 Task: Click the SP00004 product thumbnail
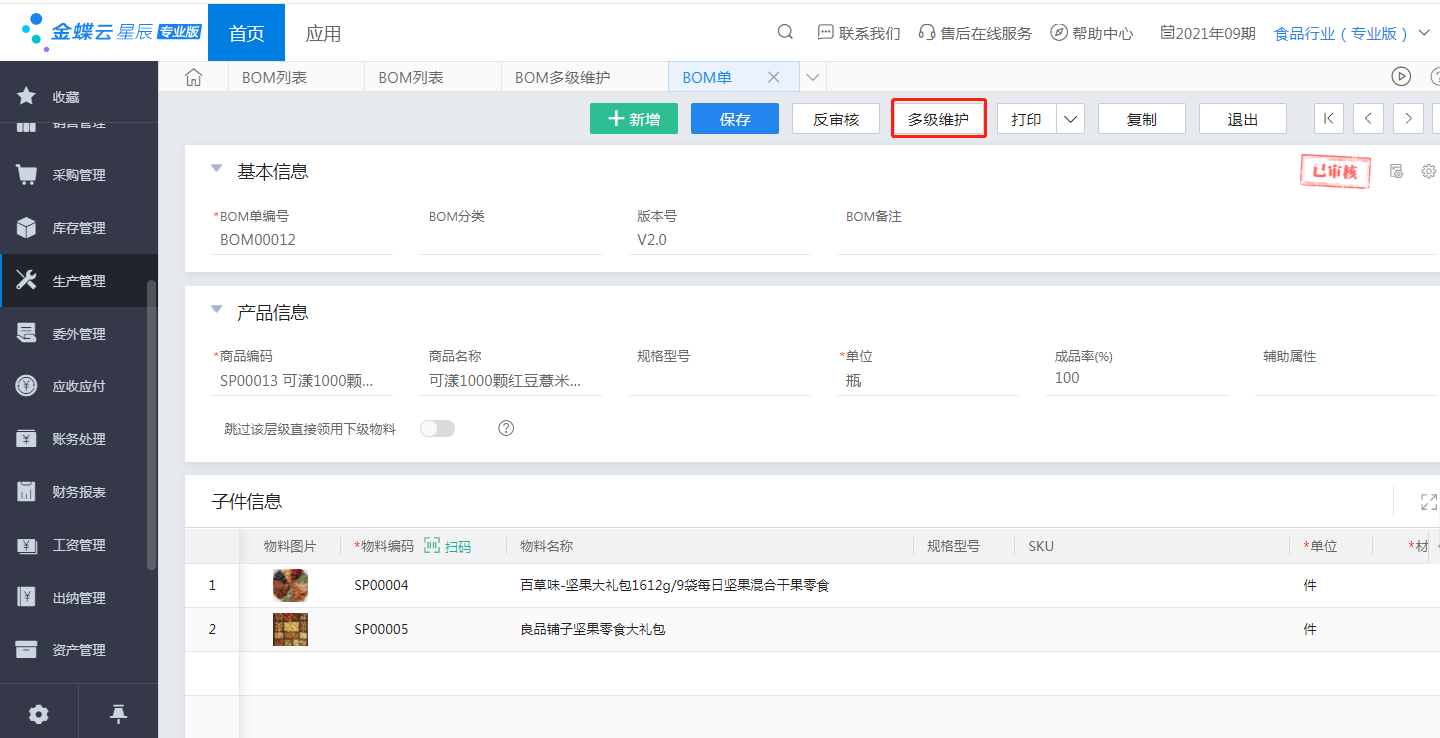[x=290, y=584]
